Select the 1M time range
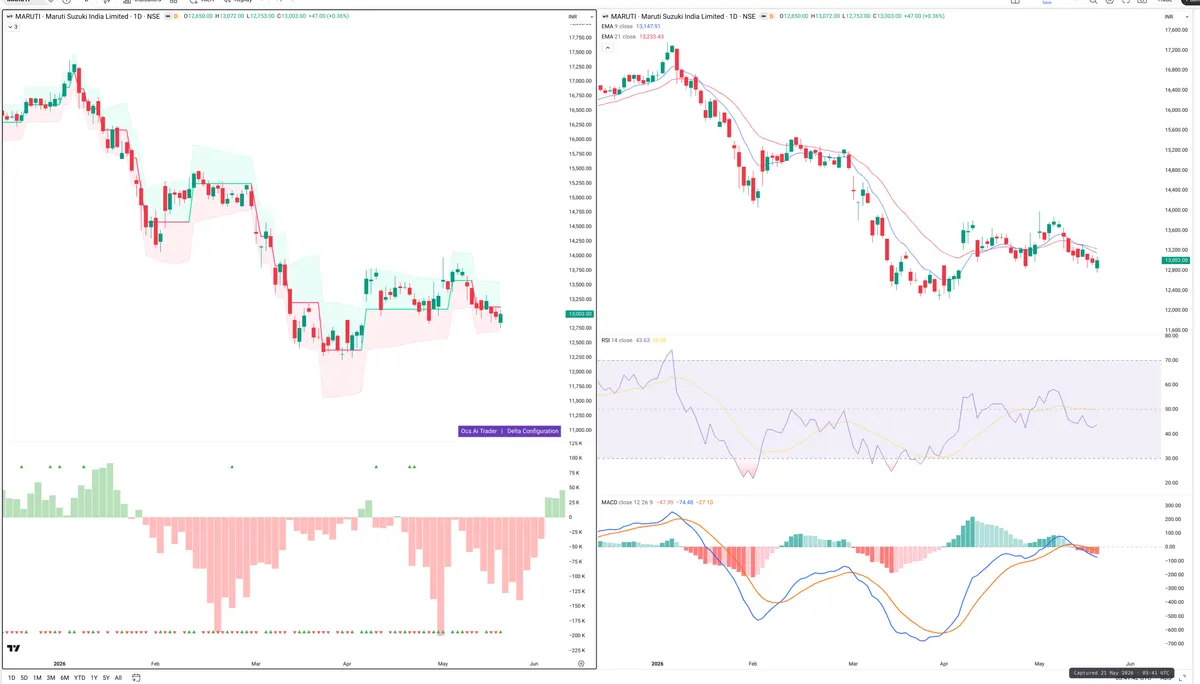The width and height of the screenshot is (1200, 684). click(37, 678)
